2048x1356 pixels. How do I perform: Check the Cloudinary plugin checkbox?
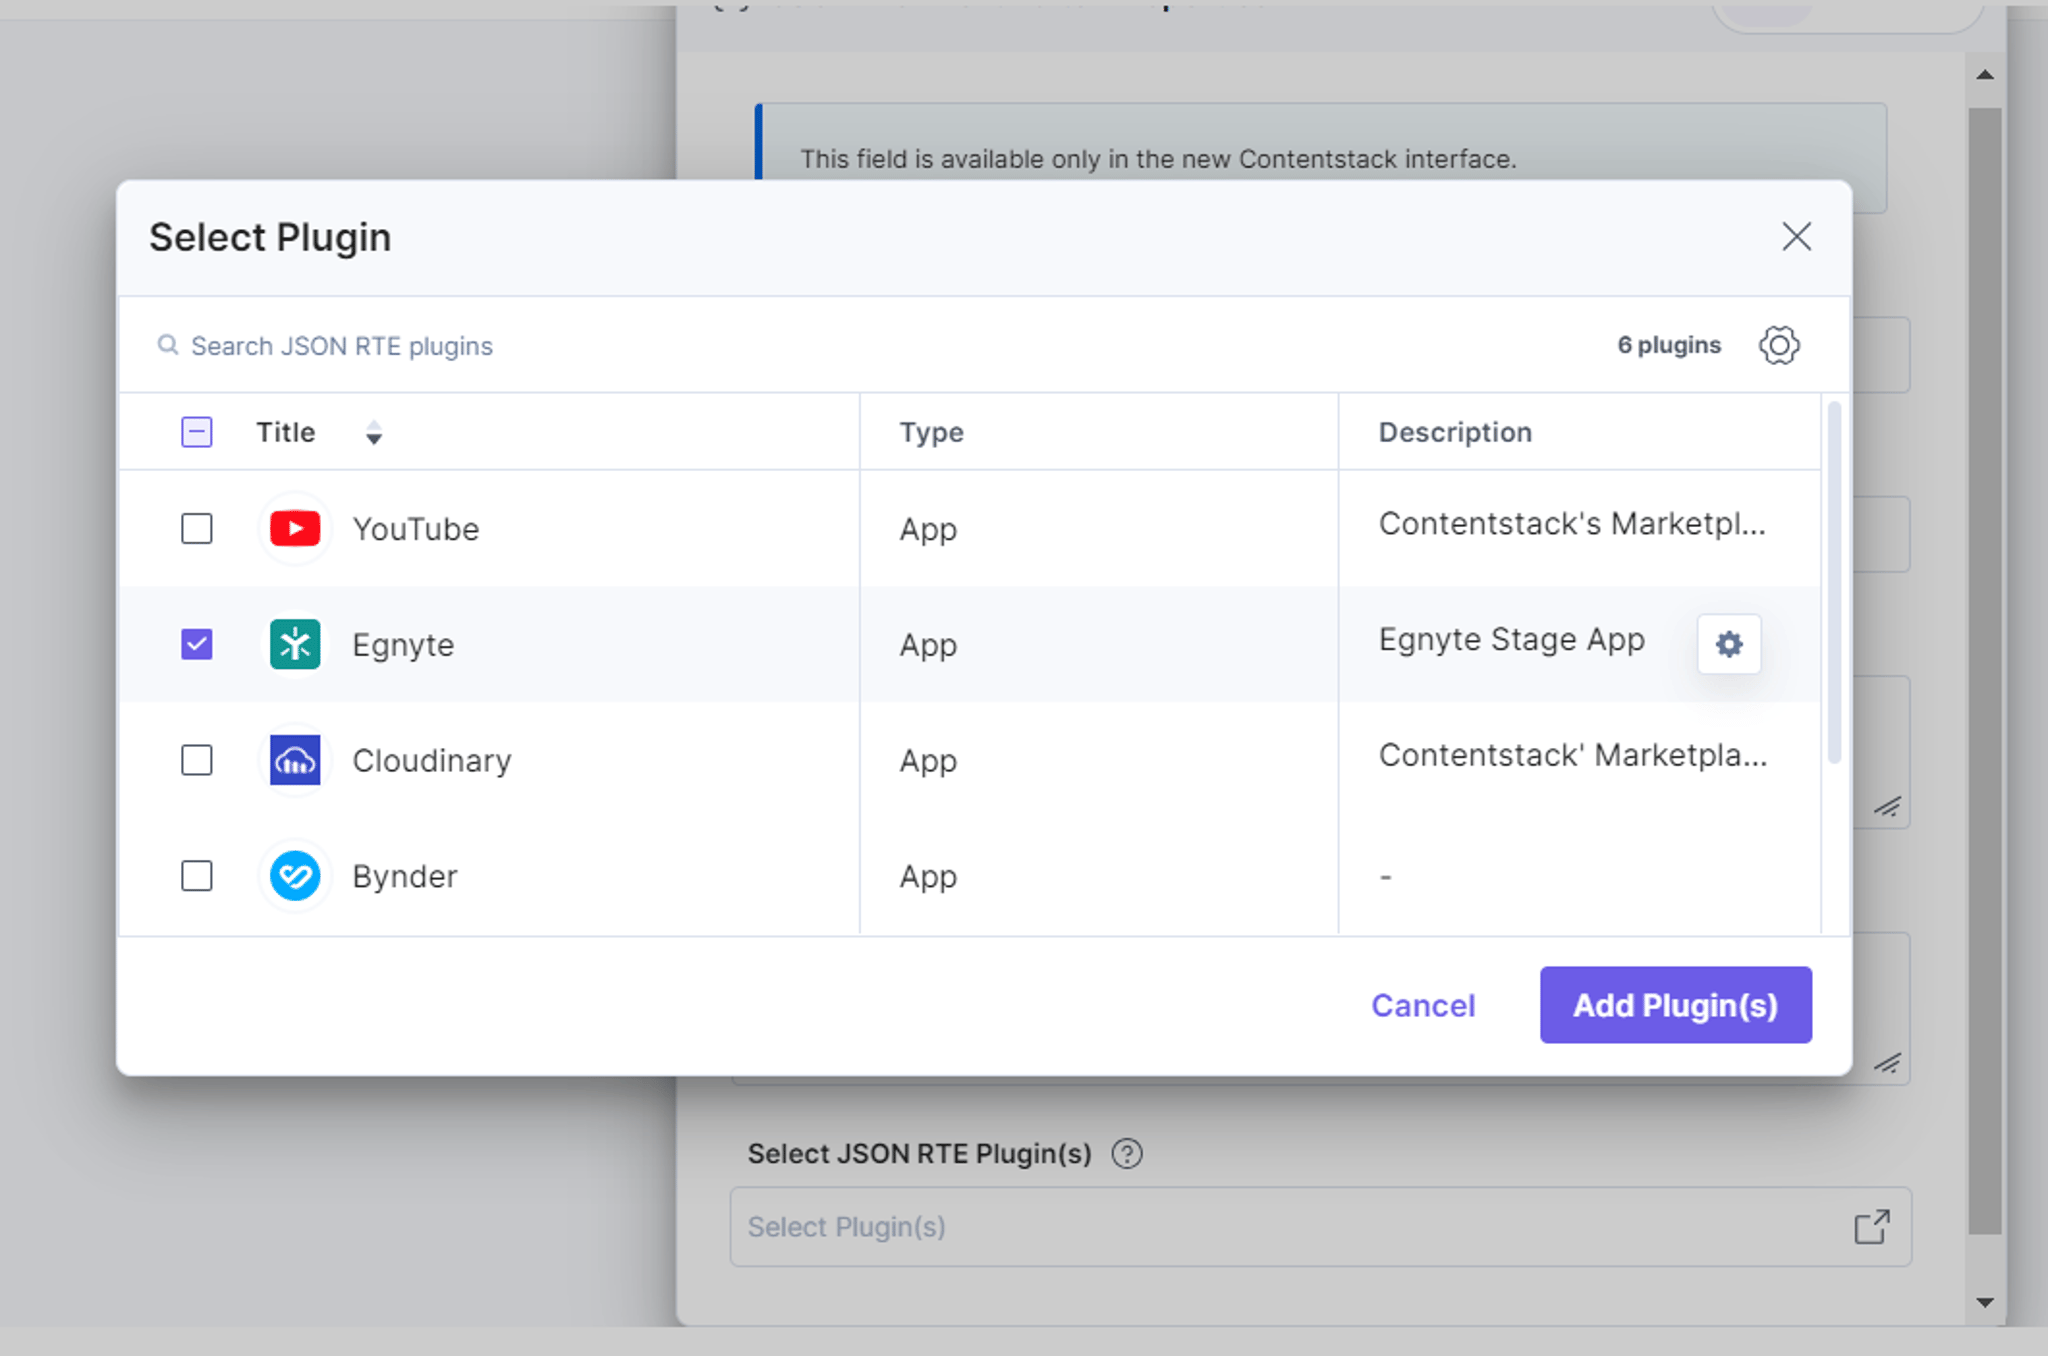tap(197, 760)
